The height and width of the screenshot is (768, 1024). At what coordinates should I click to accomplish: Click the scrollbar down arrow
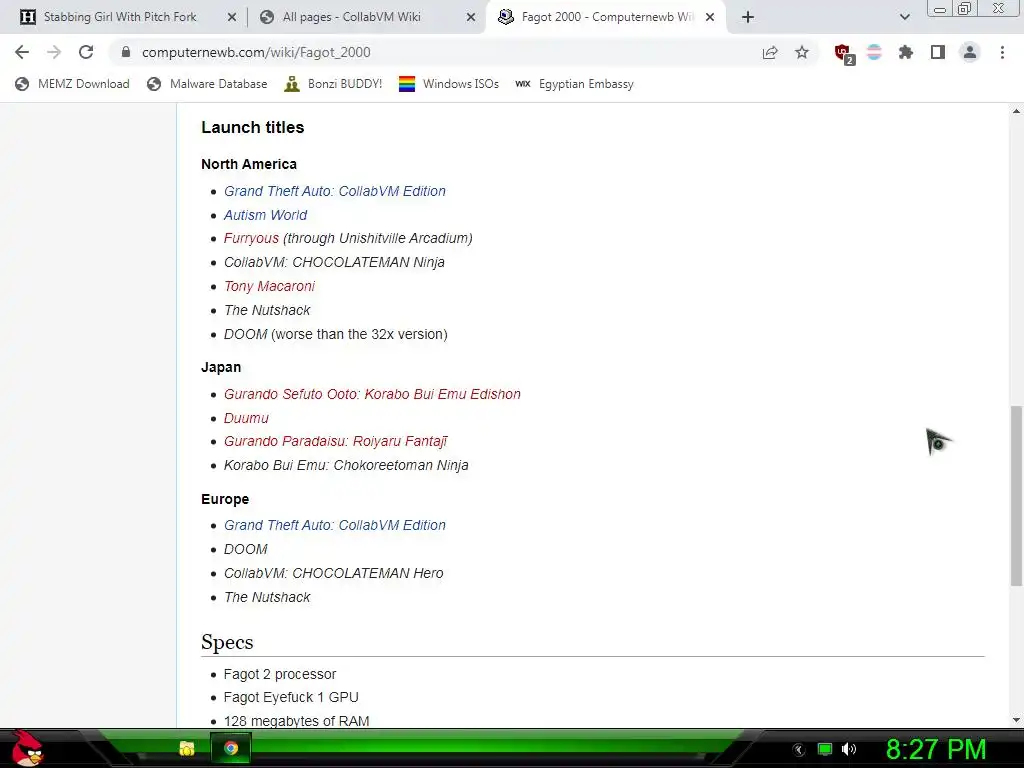point(1016,720)
